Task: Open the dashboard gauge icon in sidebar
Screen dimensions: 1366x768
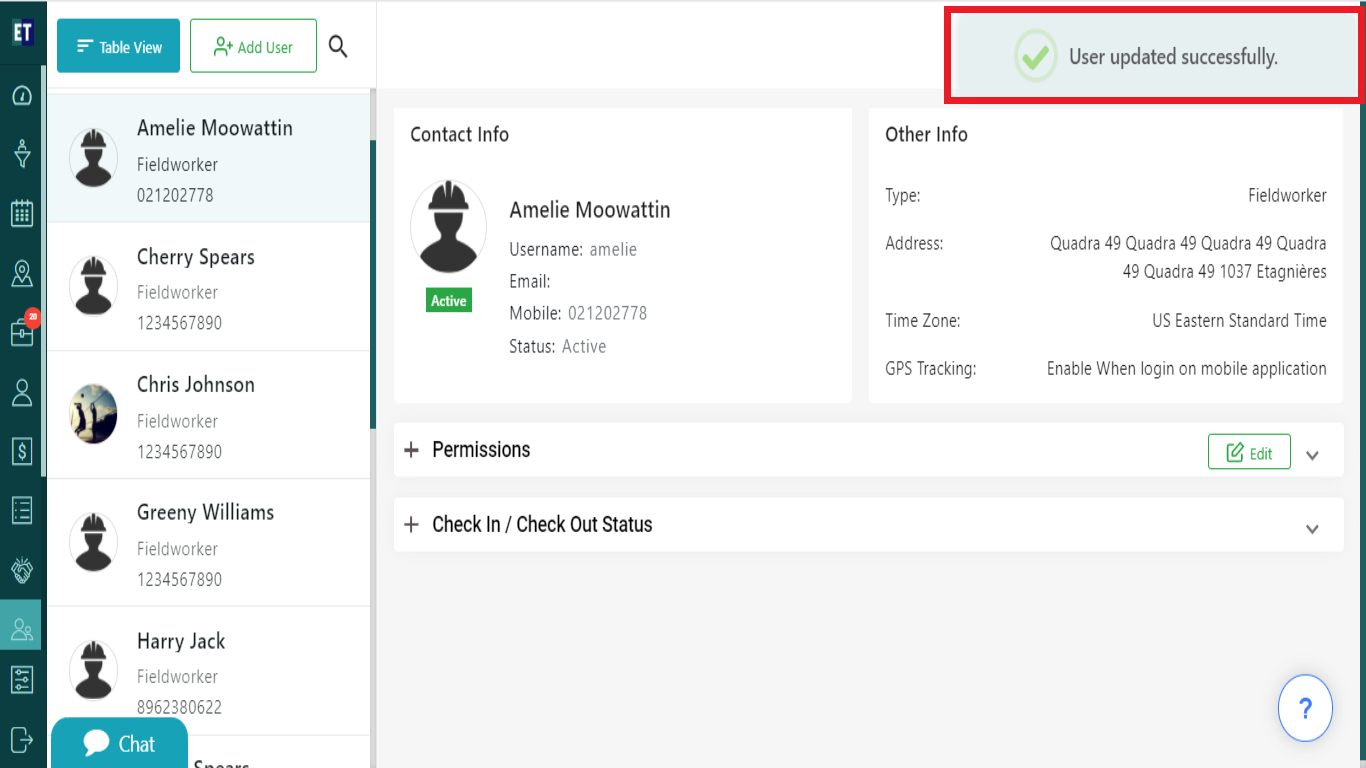Action: coord(22,96)
